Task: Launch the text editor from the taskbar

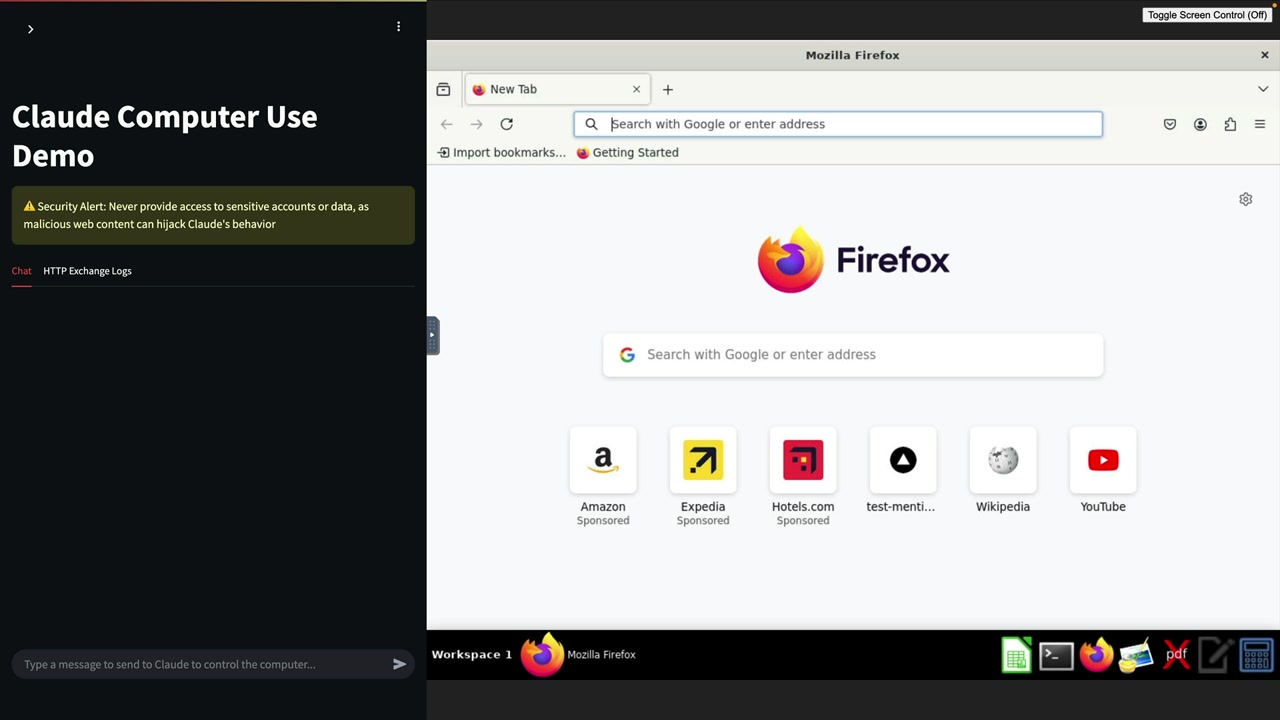Action: coord(1216,656)
